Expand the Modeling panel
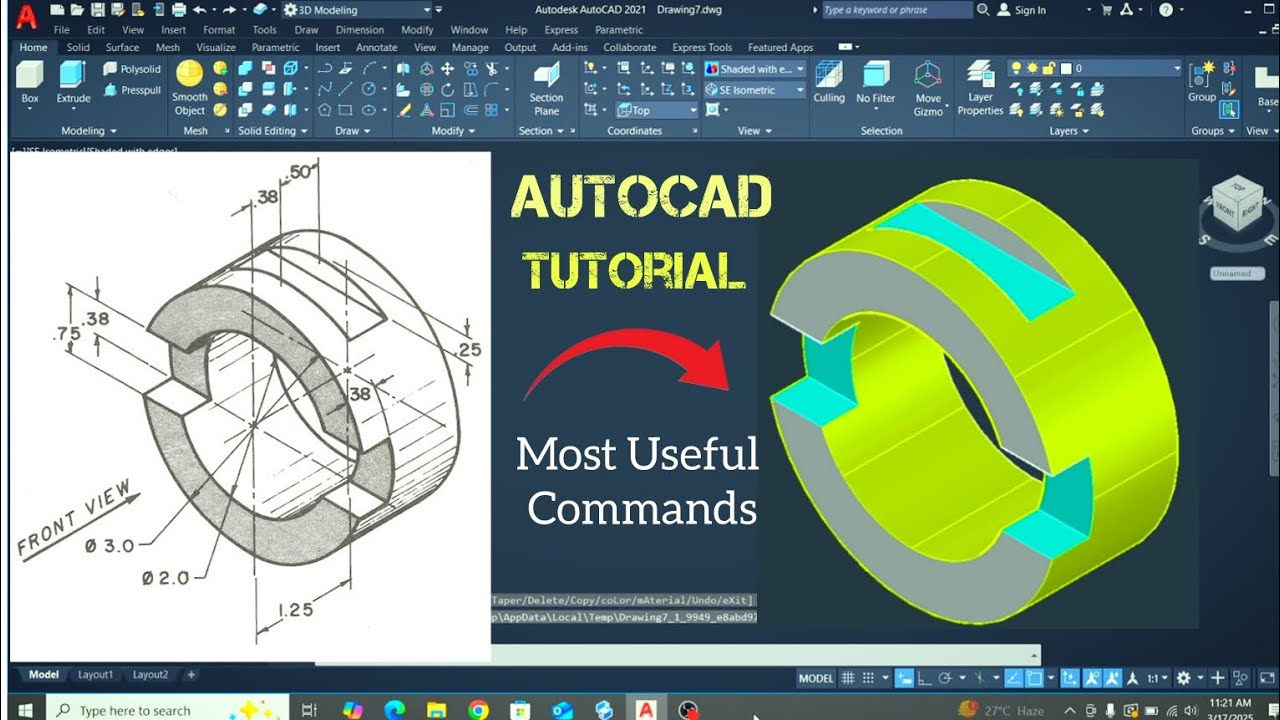Image resolution: width=1280 pixels, height=720 pixels. (88, 131)
